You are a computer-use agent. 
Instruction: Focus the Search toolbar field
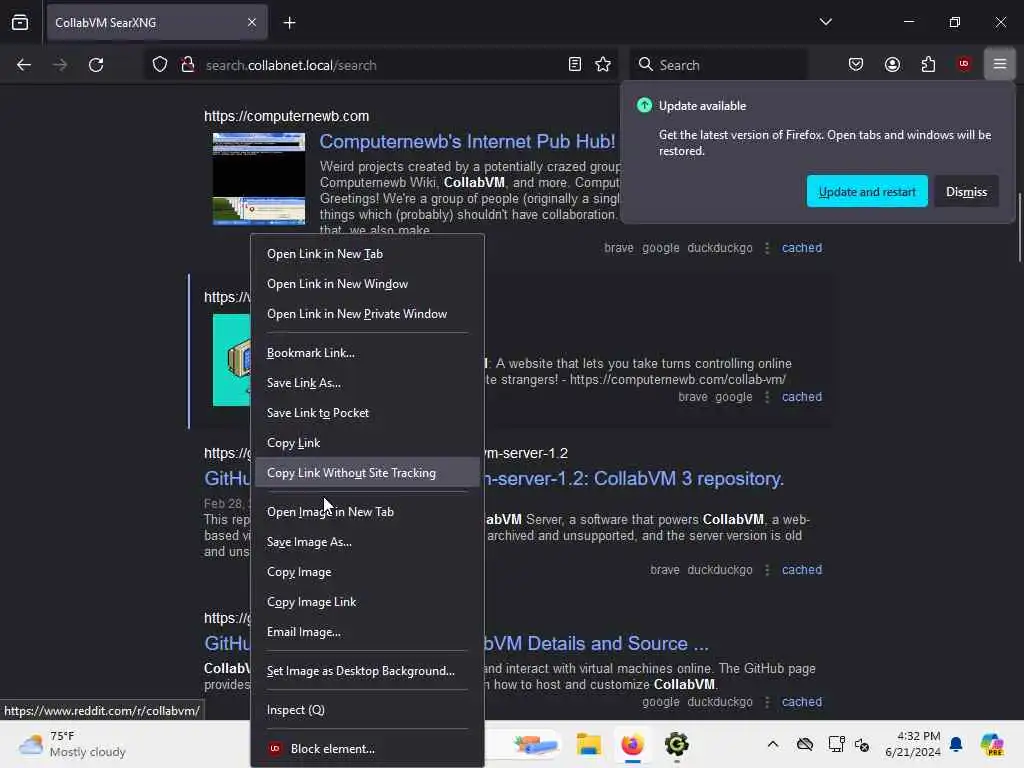coord(718,65)
